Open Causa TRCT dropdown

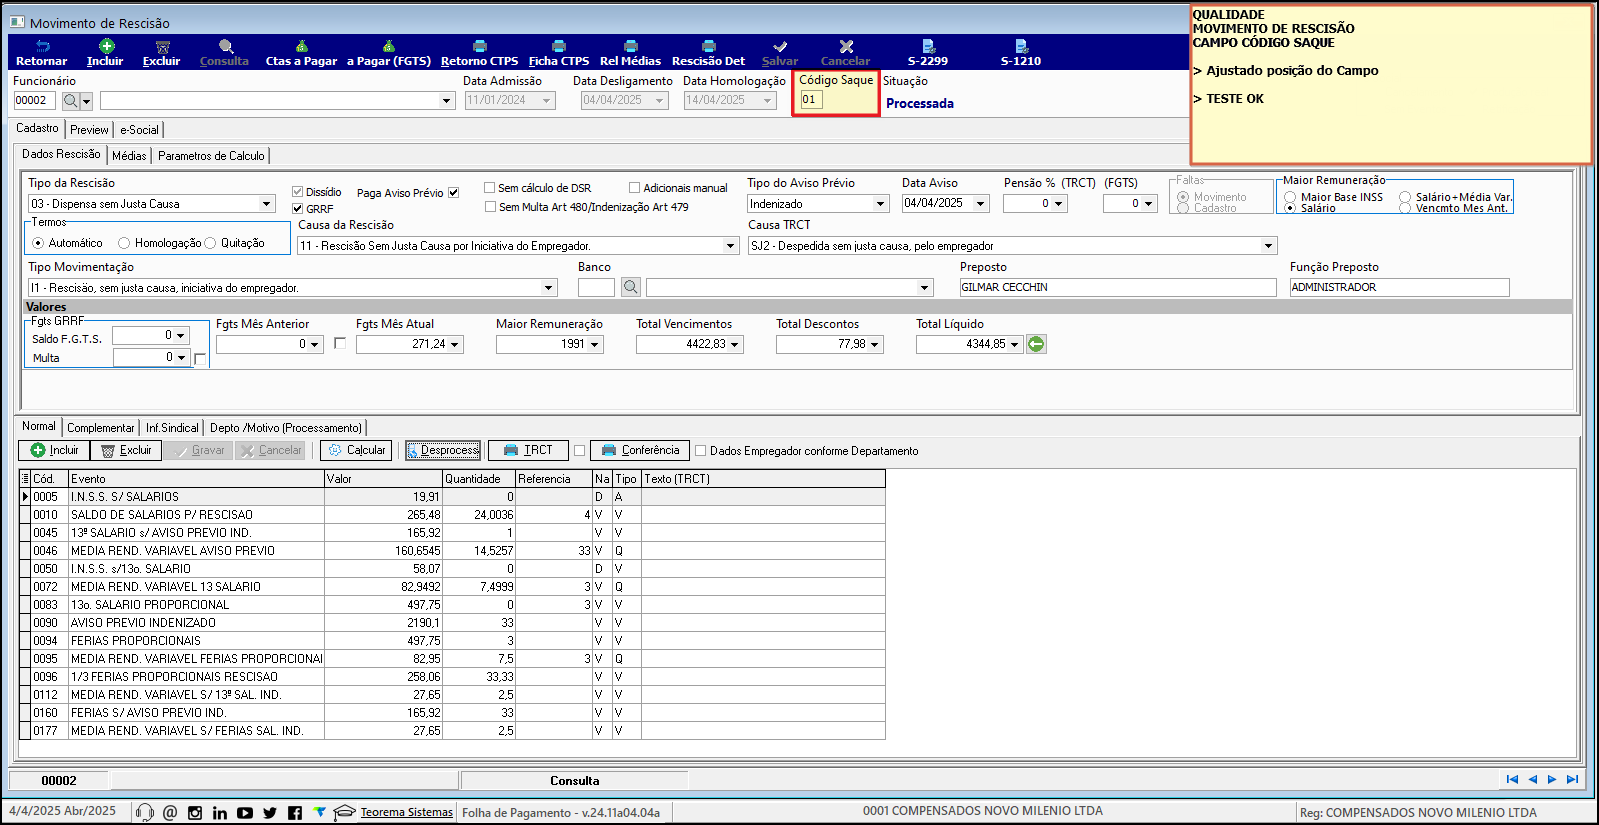point(1269,246)
